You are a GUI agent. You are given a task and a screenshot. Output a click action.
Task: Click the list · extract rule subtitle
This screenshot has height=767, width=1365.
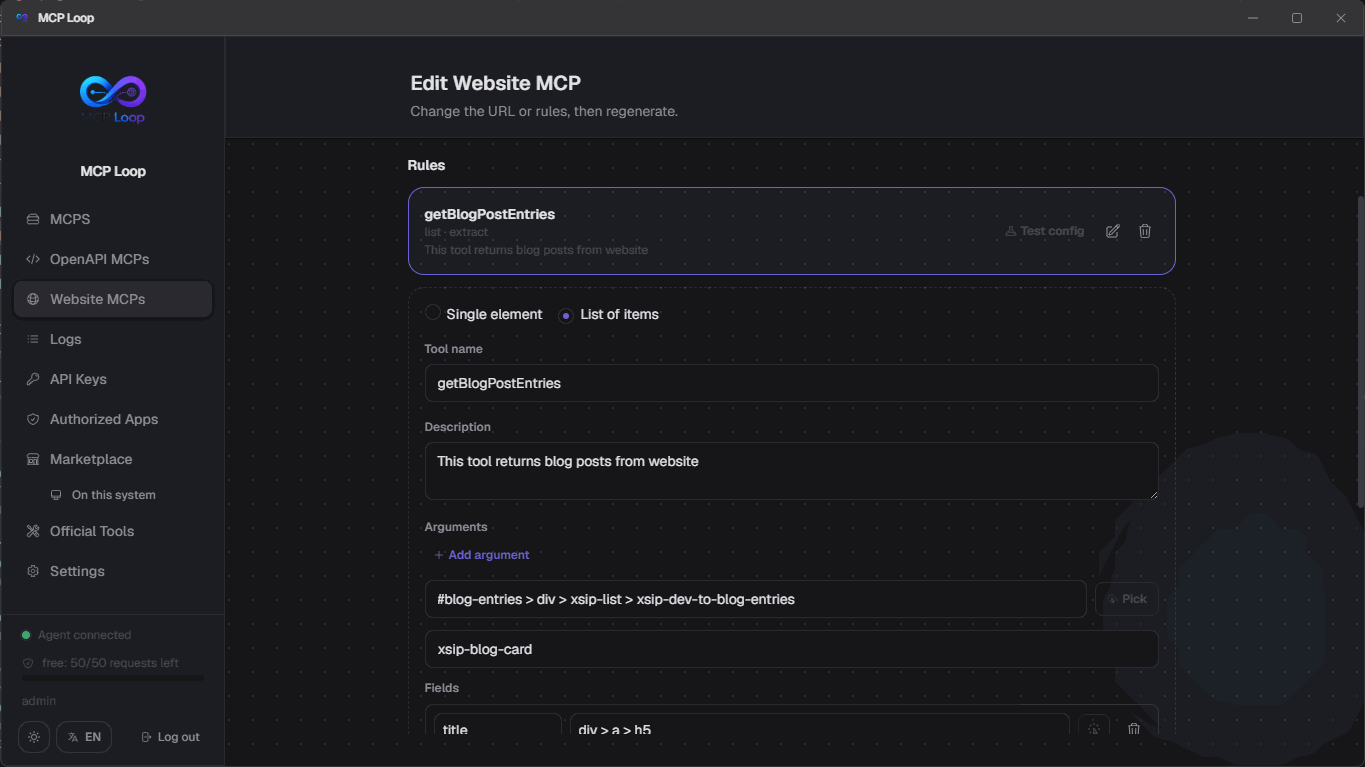pyautogui.click(x=456, y=232)
